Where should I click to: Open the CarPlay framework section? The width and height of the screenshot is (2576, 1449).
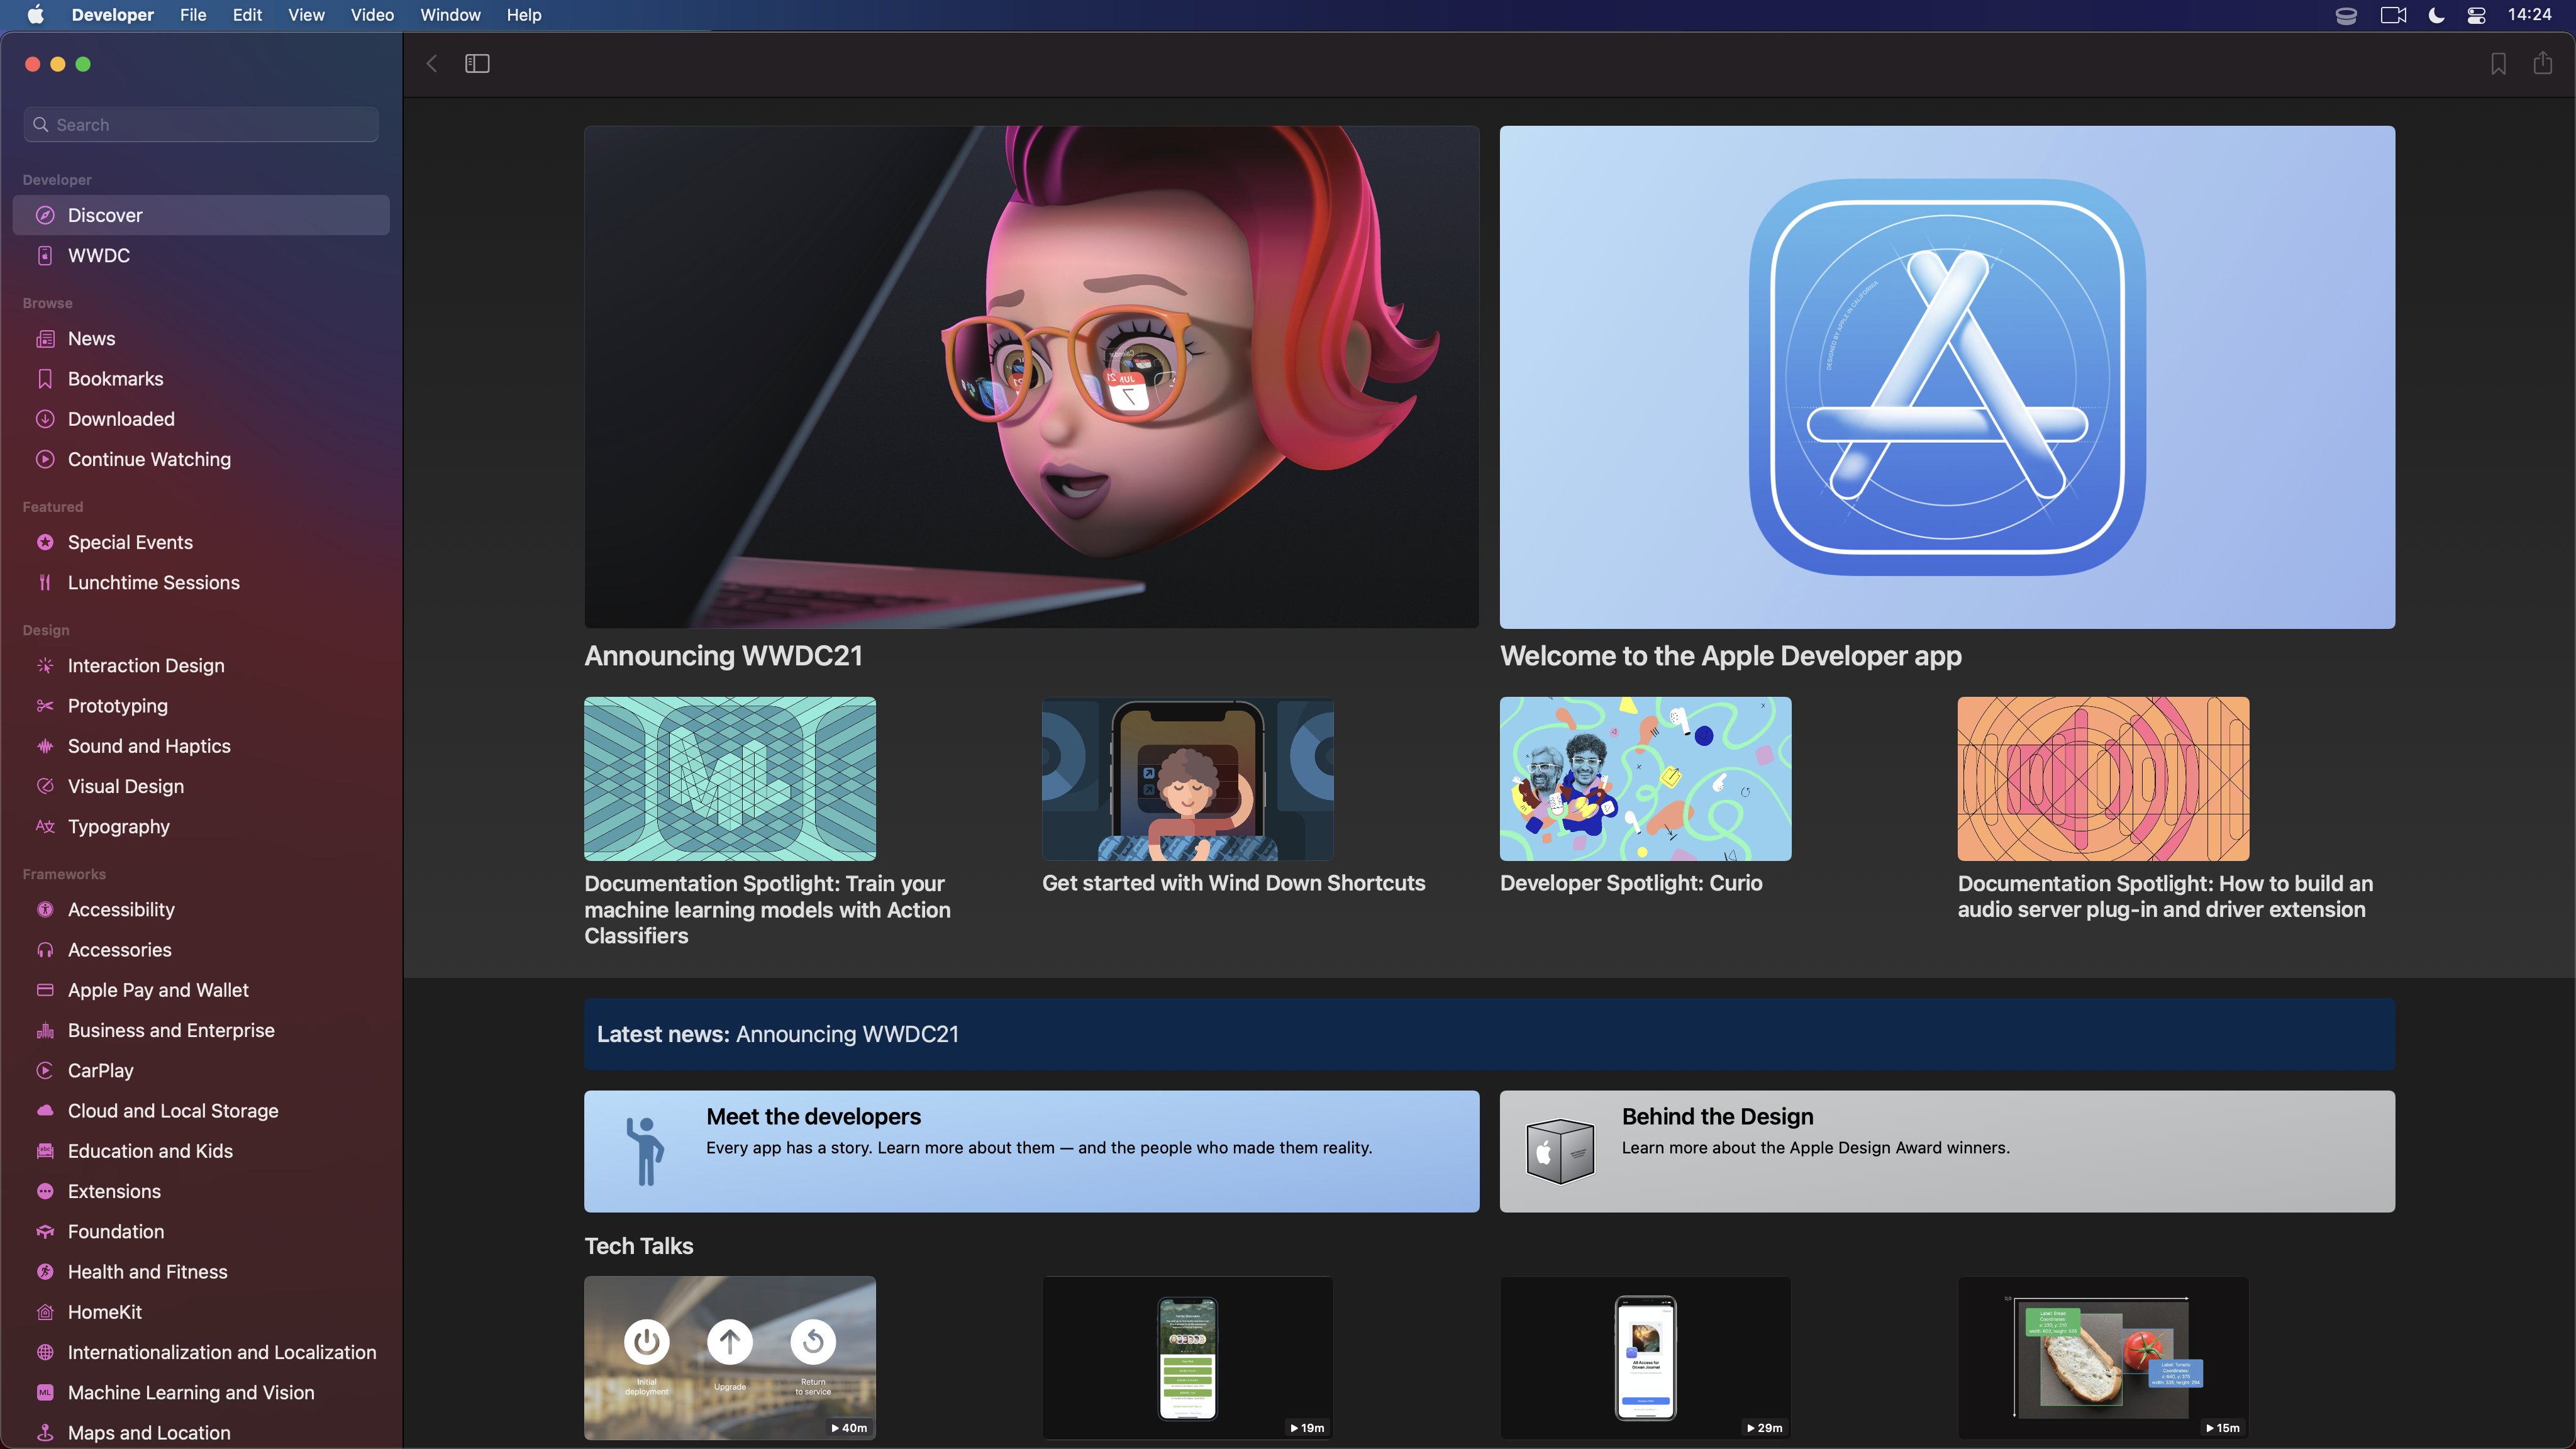coord(100,1070)
